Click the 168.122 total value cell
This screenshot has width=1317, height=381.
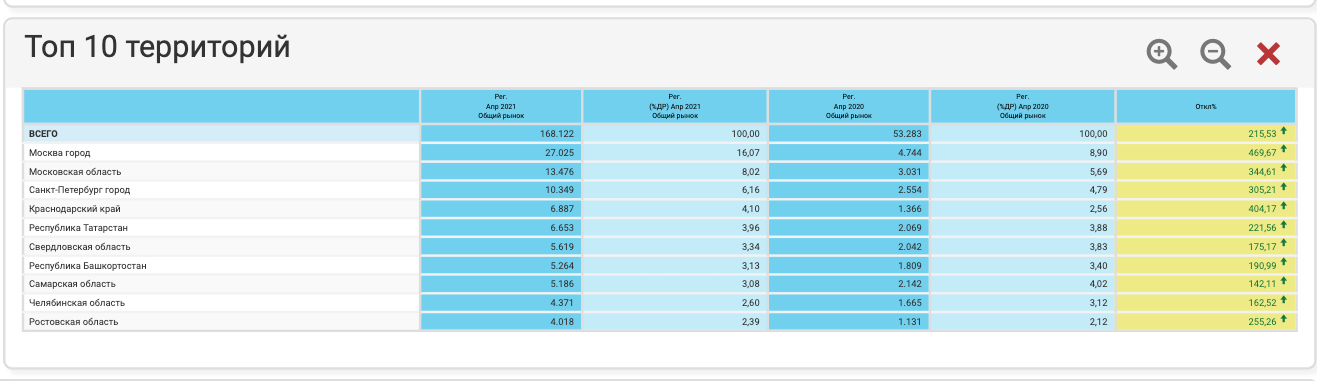(501, 133)
